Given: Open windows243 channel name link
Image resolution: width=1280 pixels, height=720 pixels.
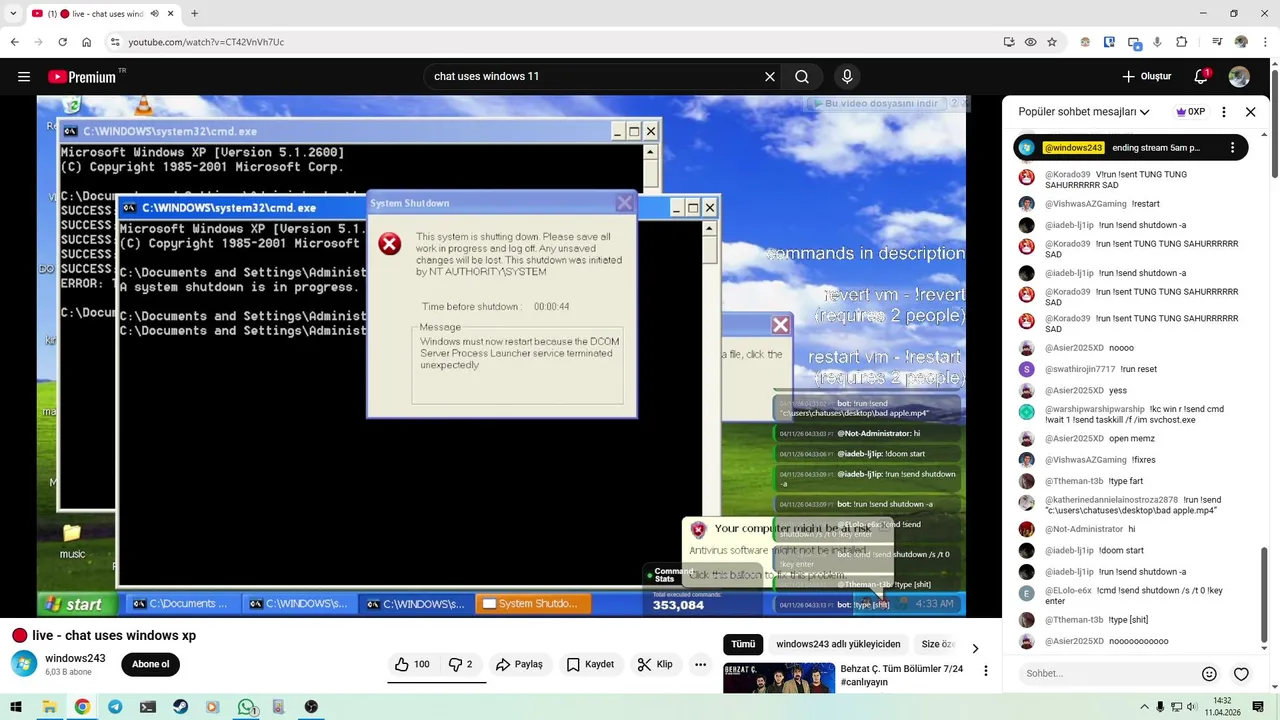Looking at the screenshot, I should coord(75,658).
